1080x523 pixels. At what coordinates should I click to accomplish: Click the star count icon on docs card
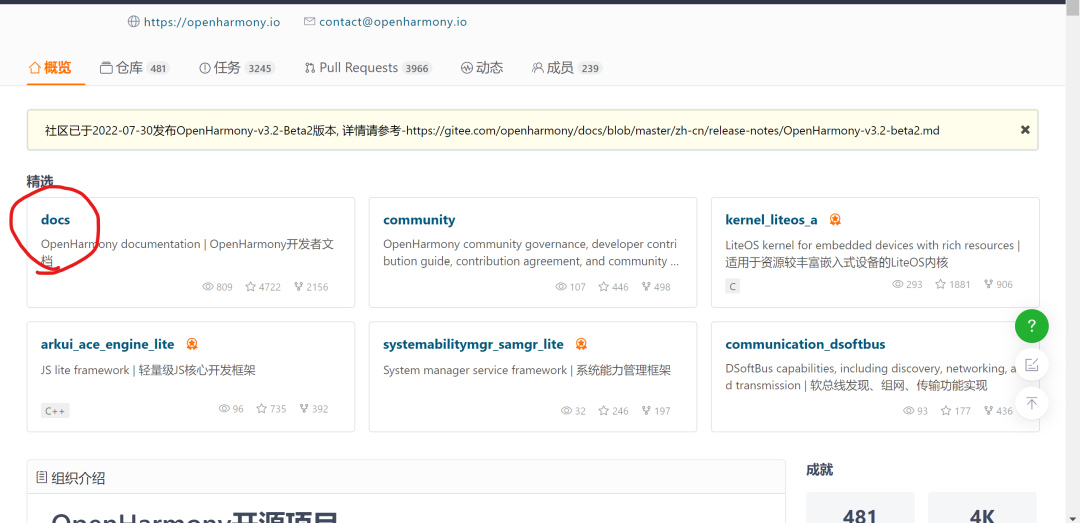pos(251,287)
